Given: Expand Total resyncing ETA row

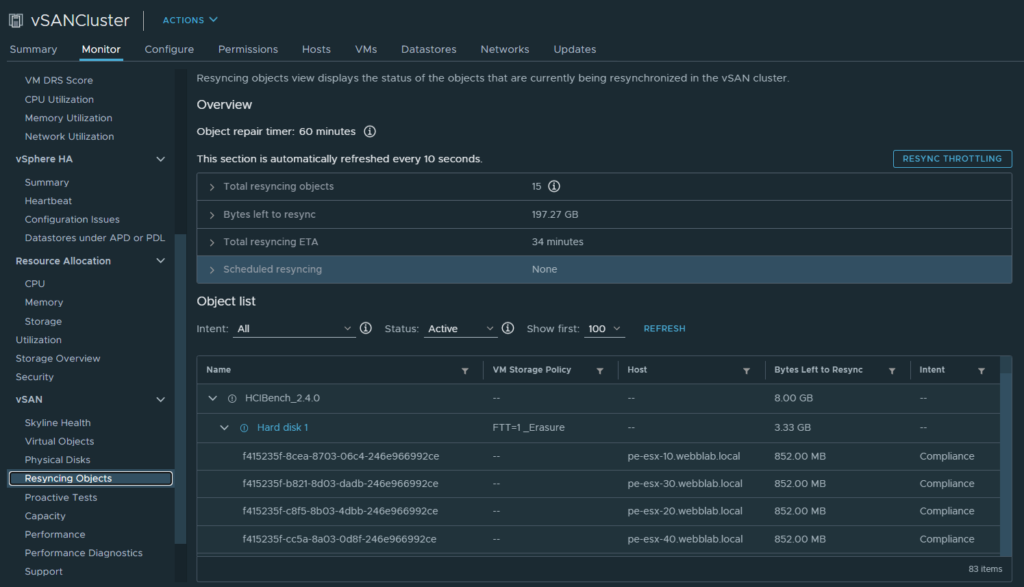Looking at the screenshot, I should [212, 242].
